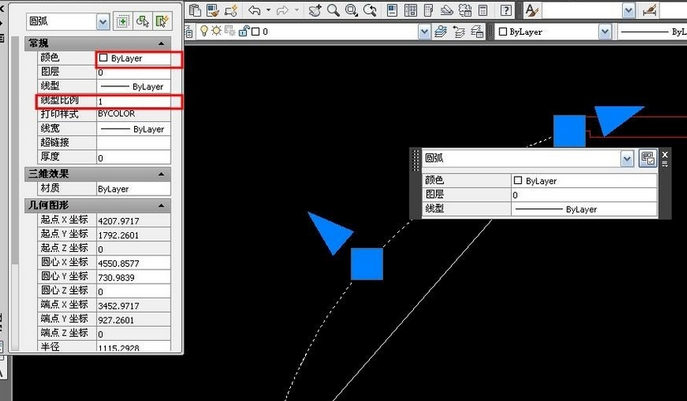Screen dimensions: 687x401
Task: Click the customize icon in quick properties panel
Action: [648, 158]
